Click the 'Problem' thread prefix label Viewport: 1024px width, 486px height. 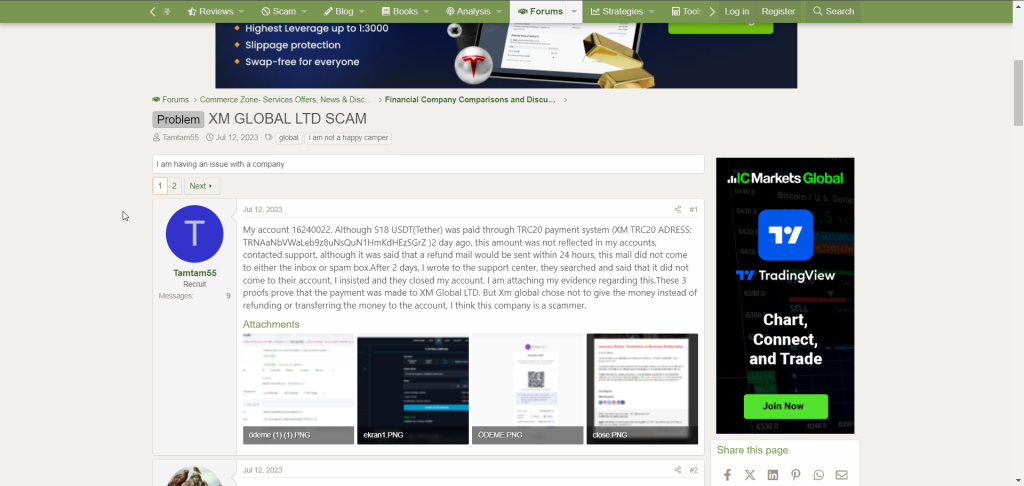click(178, 120)
